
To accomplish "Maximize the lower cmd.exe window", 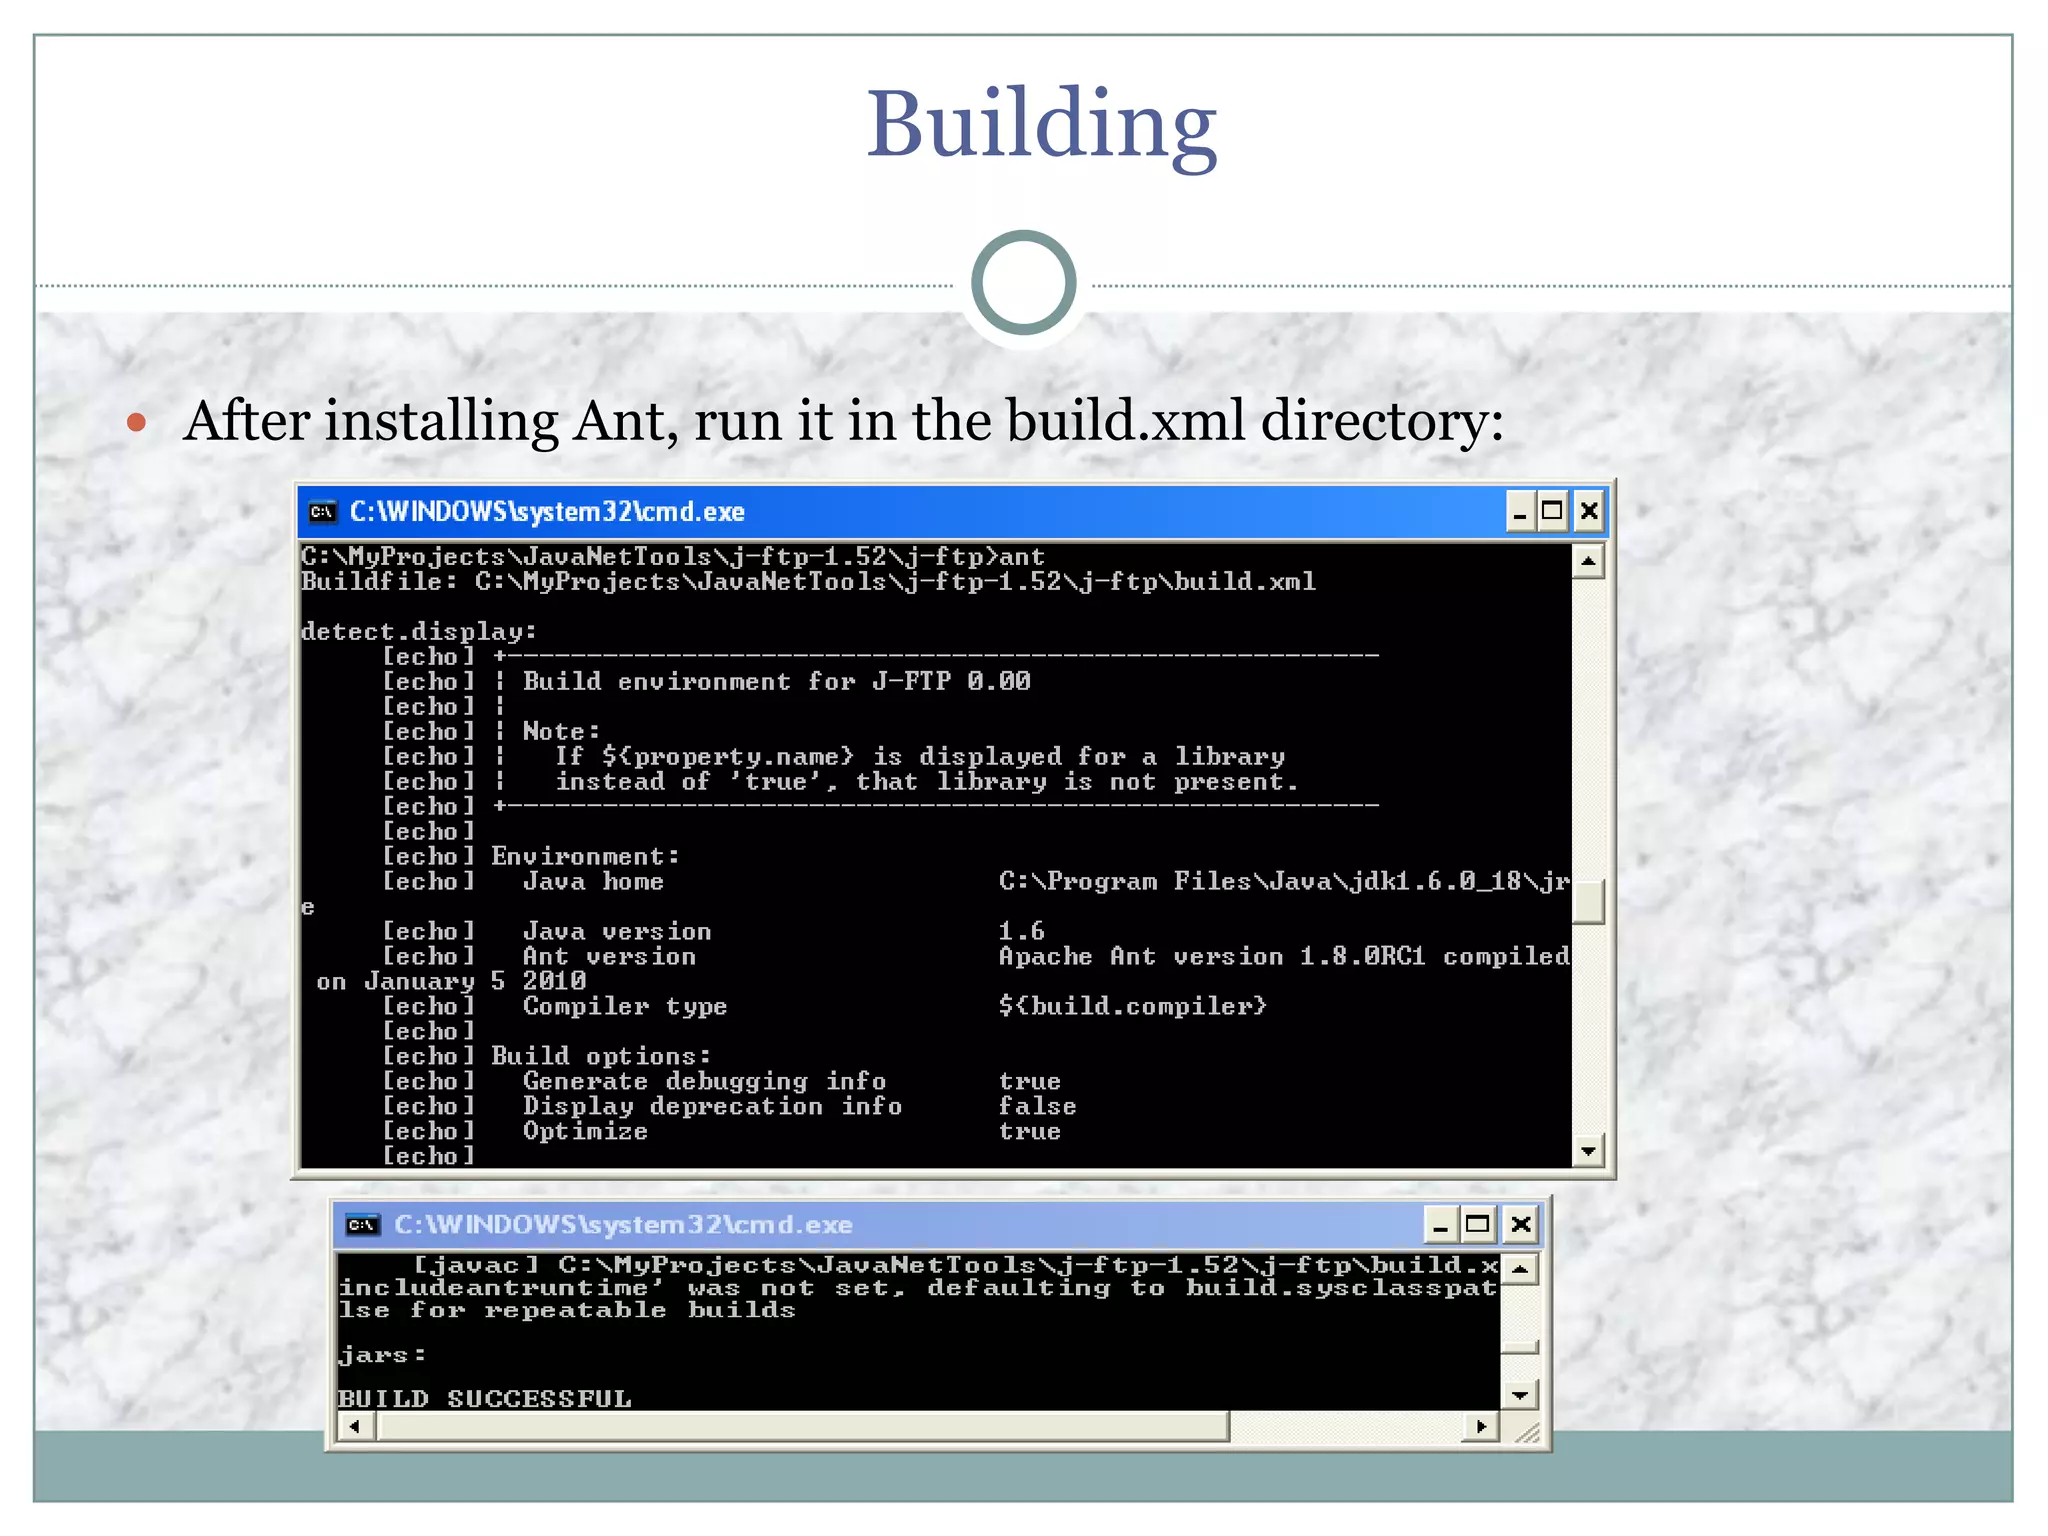I will 1477,1225.
